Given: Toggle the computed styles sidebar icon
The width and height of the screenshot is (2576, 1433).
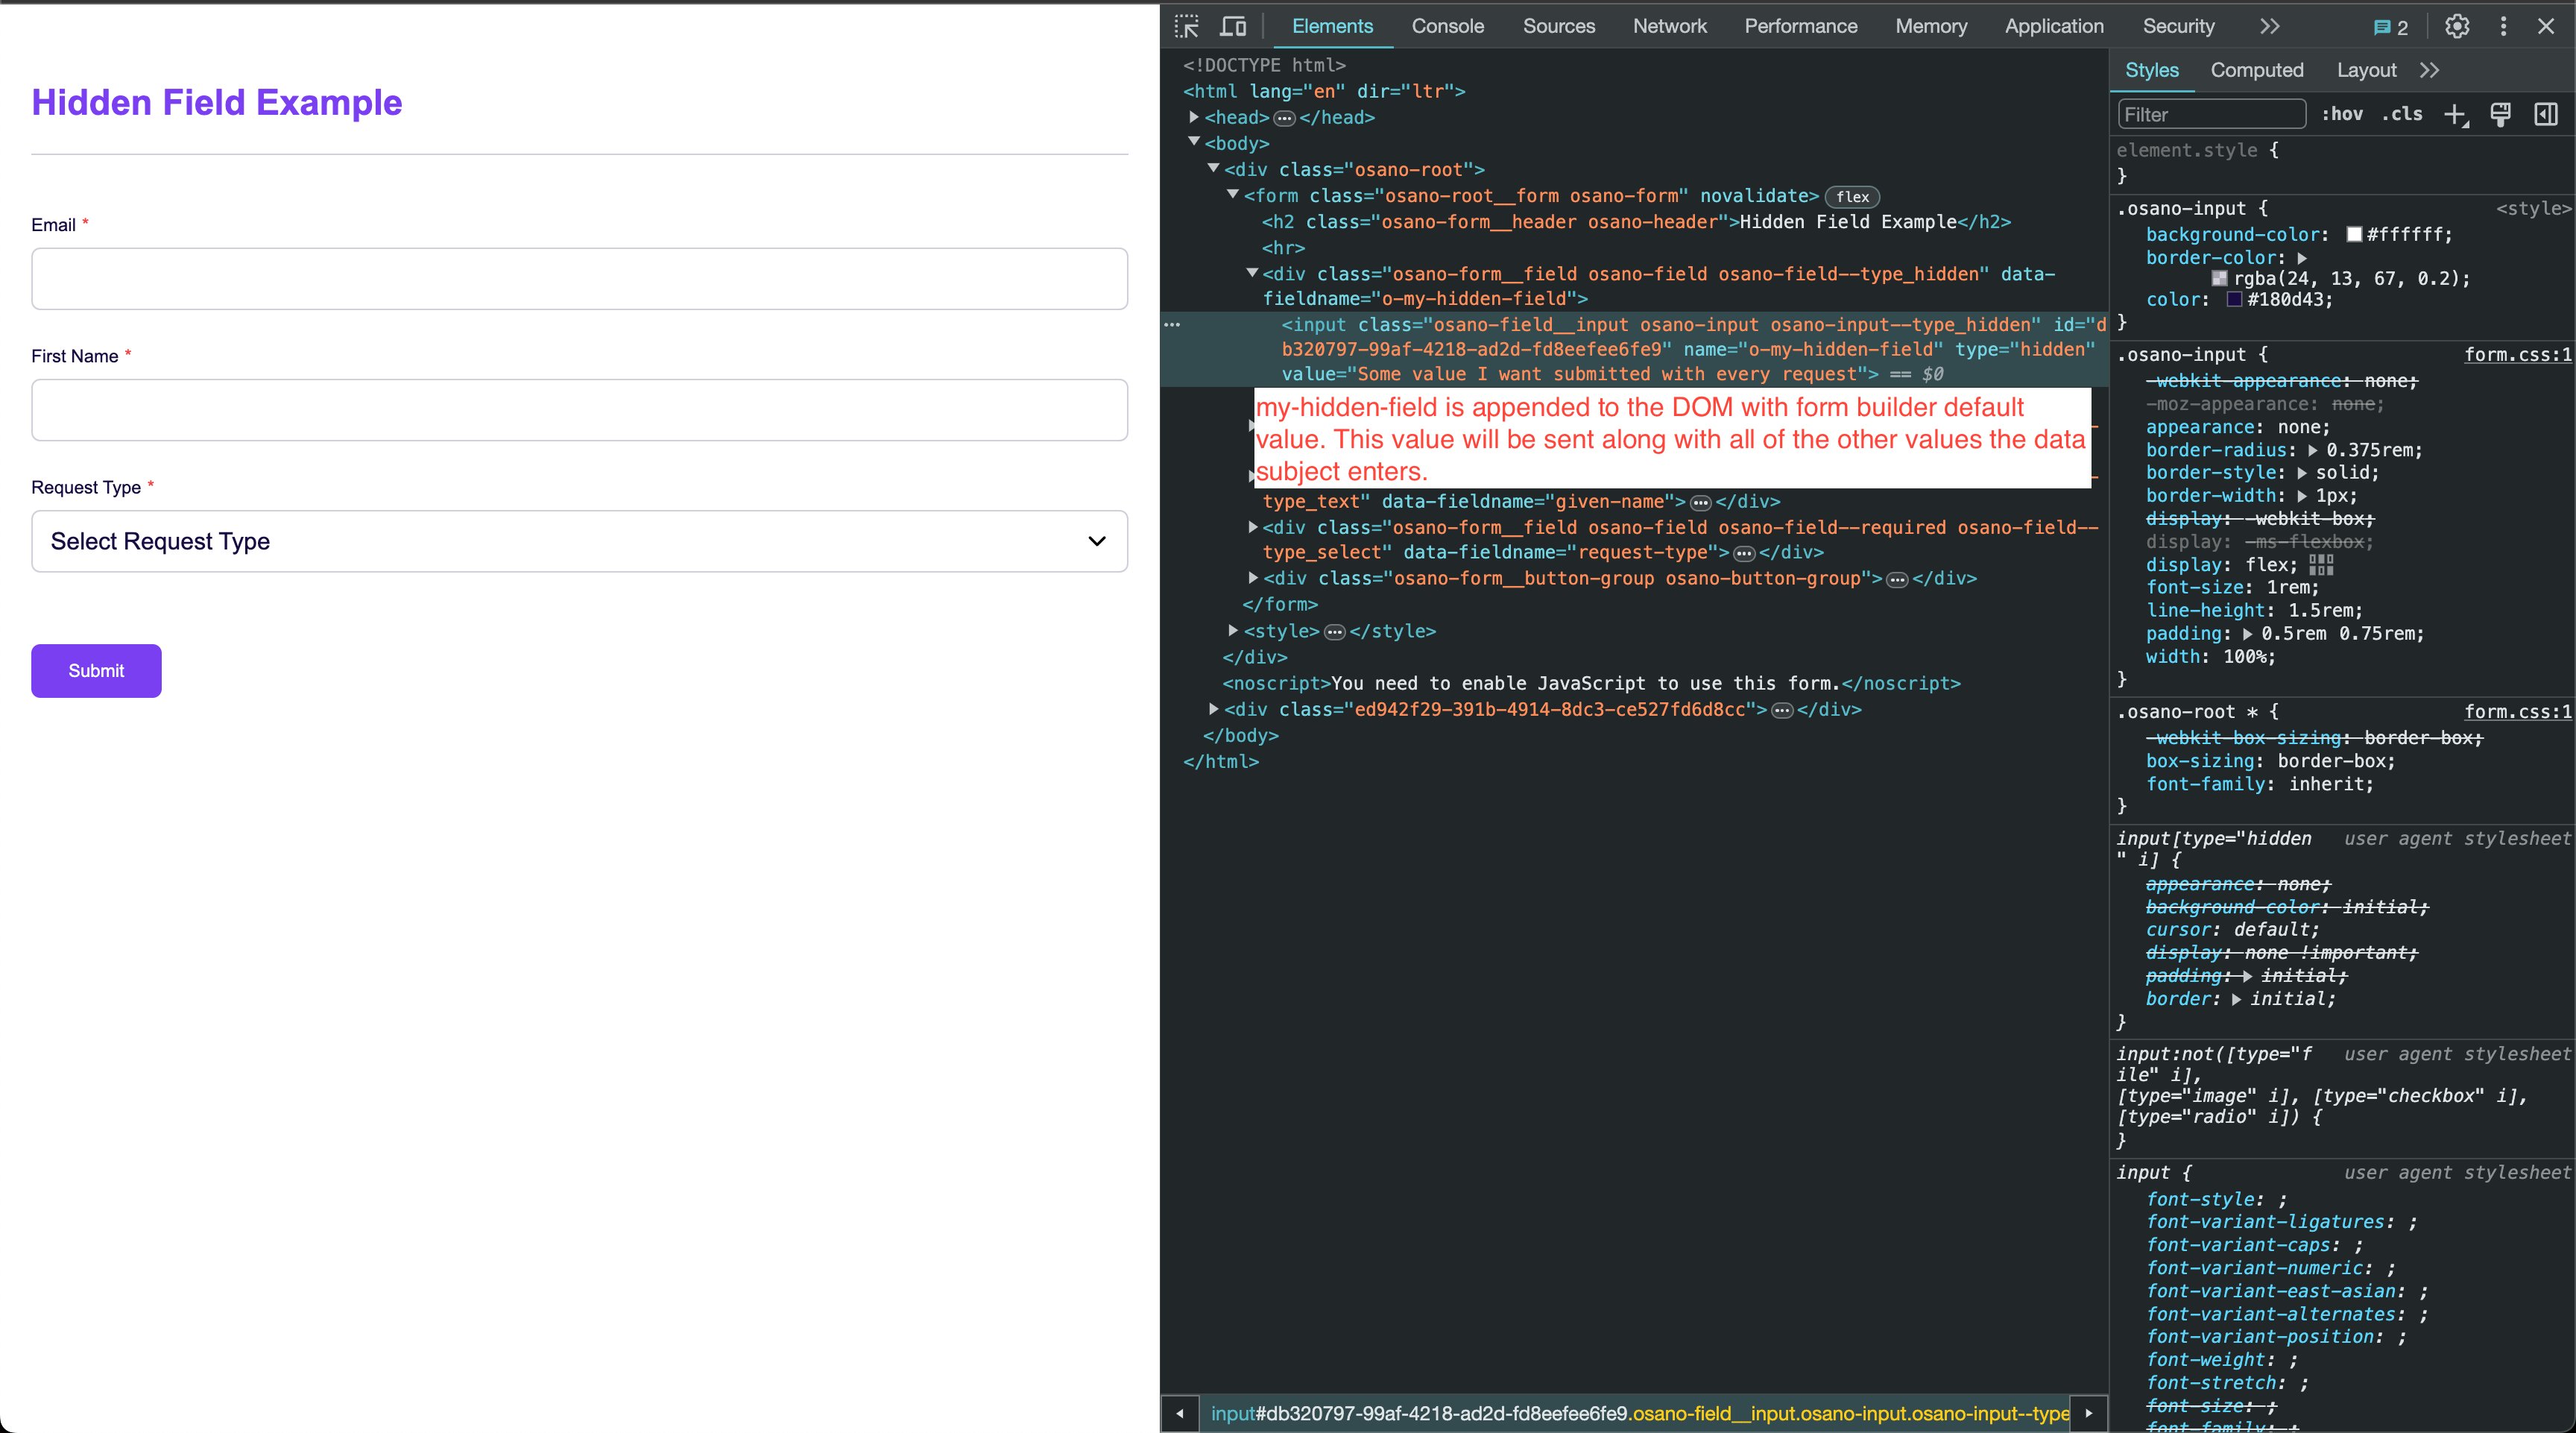Looking at the screenshot, I should 2546,115.
